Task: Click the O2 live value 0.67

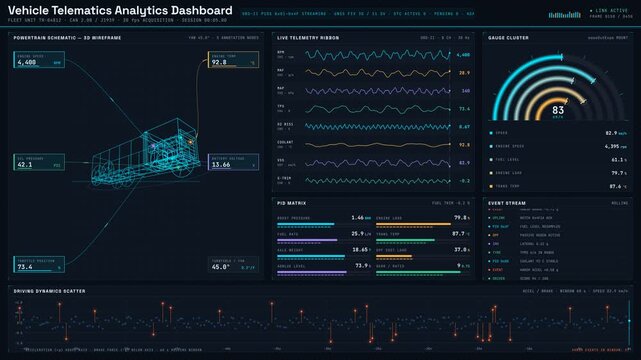Action: [x=464, y=127]
